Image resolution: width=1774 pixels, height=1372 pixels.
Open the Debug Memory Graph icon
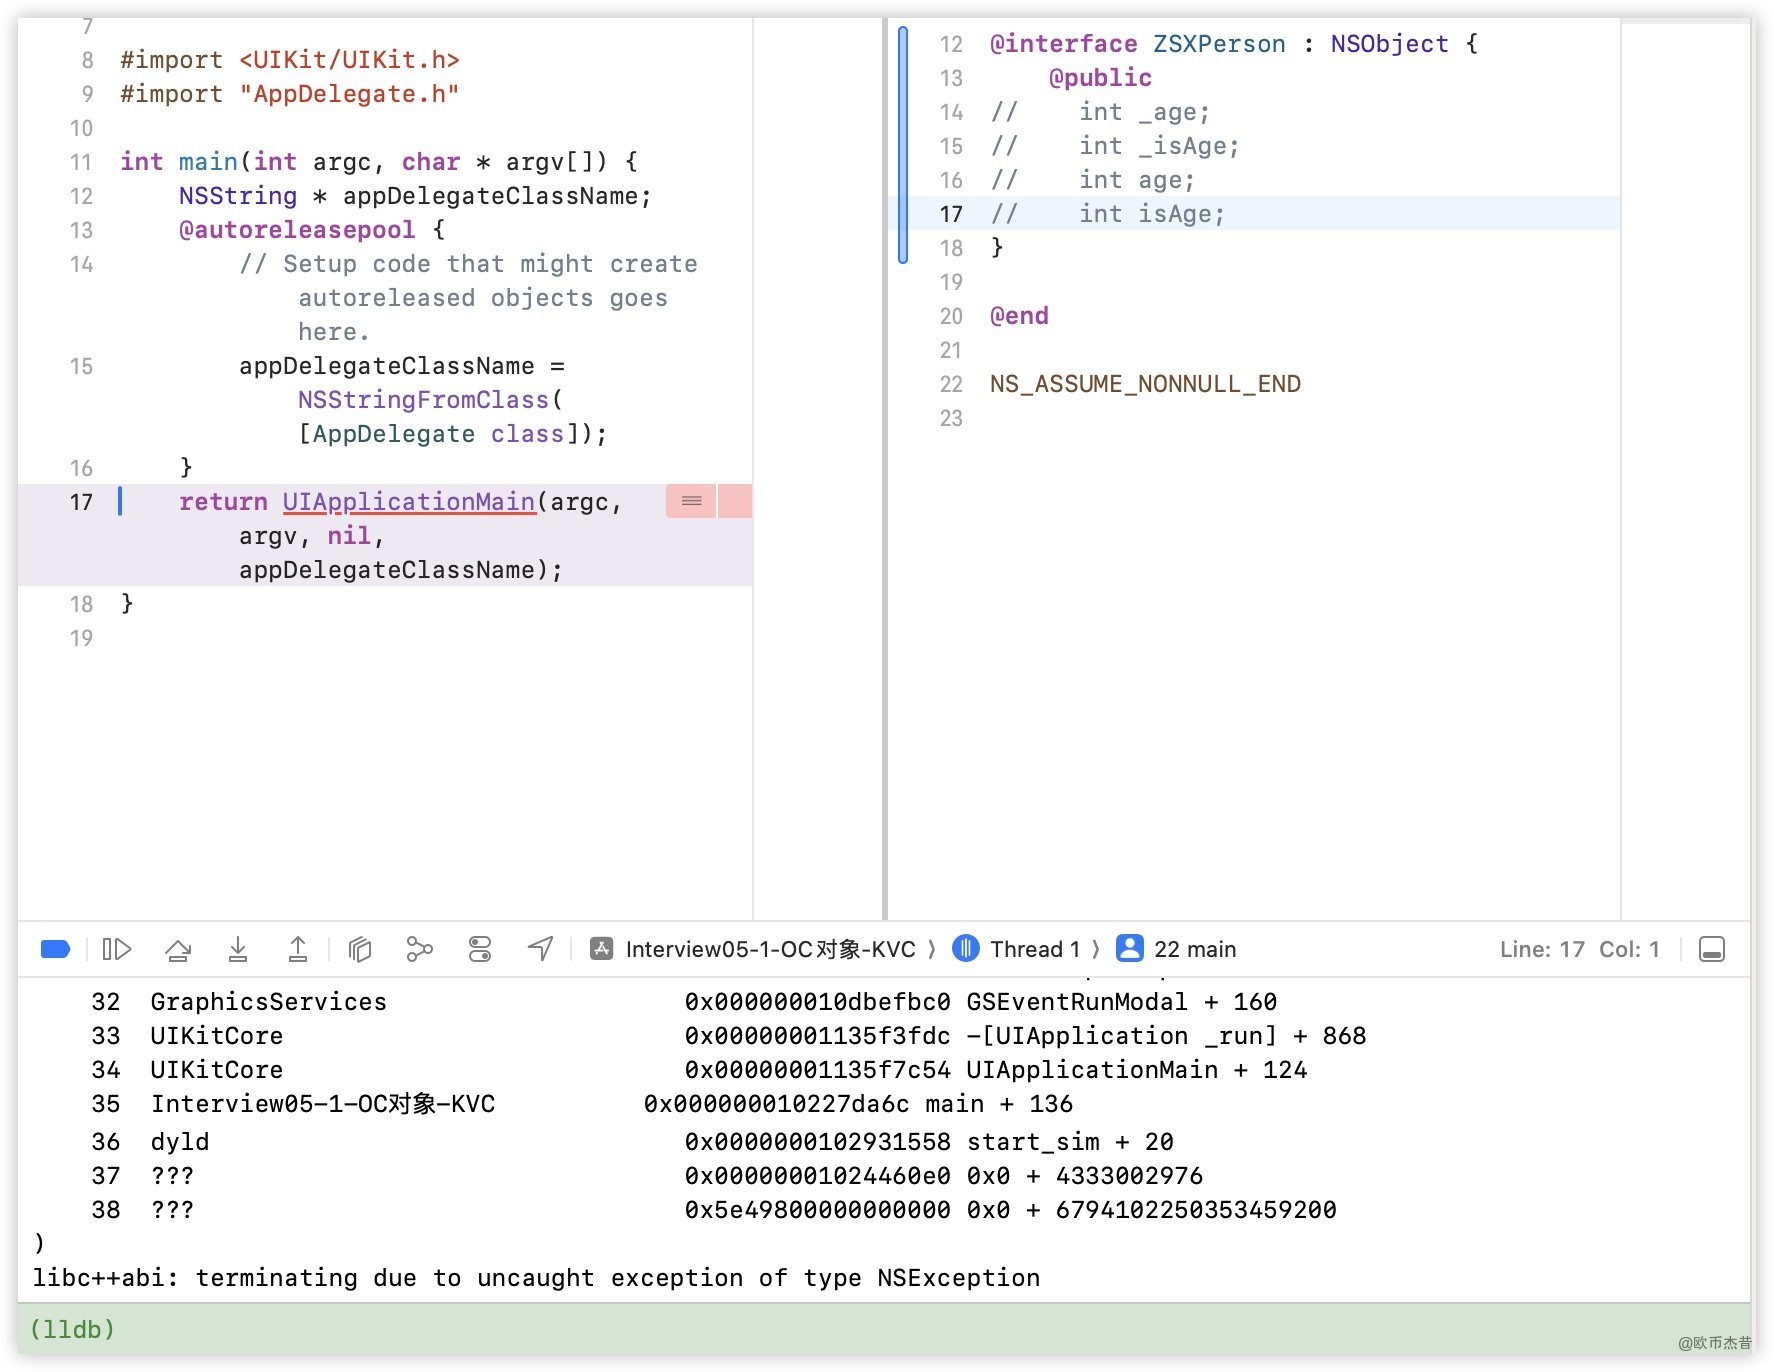tap(420, 949)
